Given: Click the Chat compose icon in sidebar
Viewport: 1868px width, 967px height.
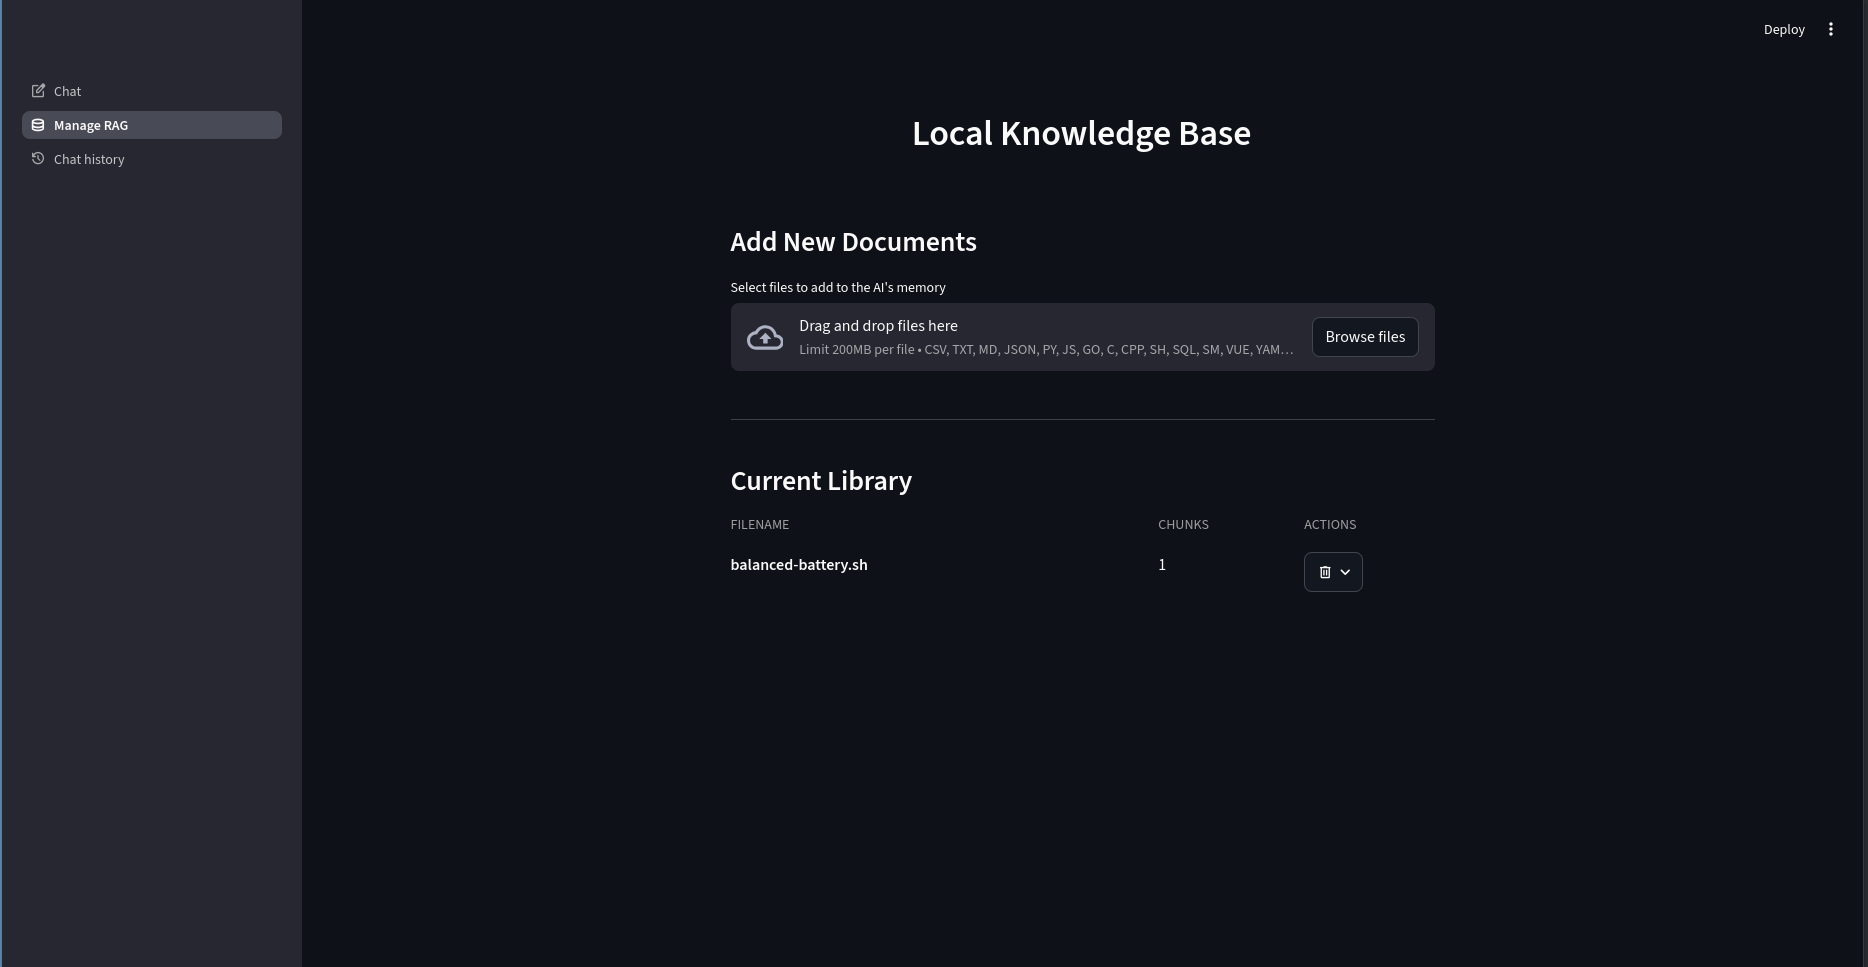Looking at the screenshot, I should (38, 91).
